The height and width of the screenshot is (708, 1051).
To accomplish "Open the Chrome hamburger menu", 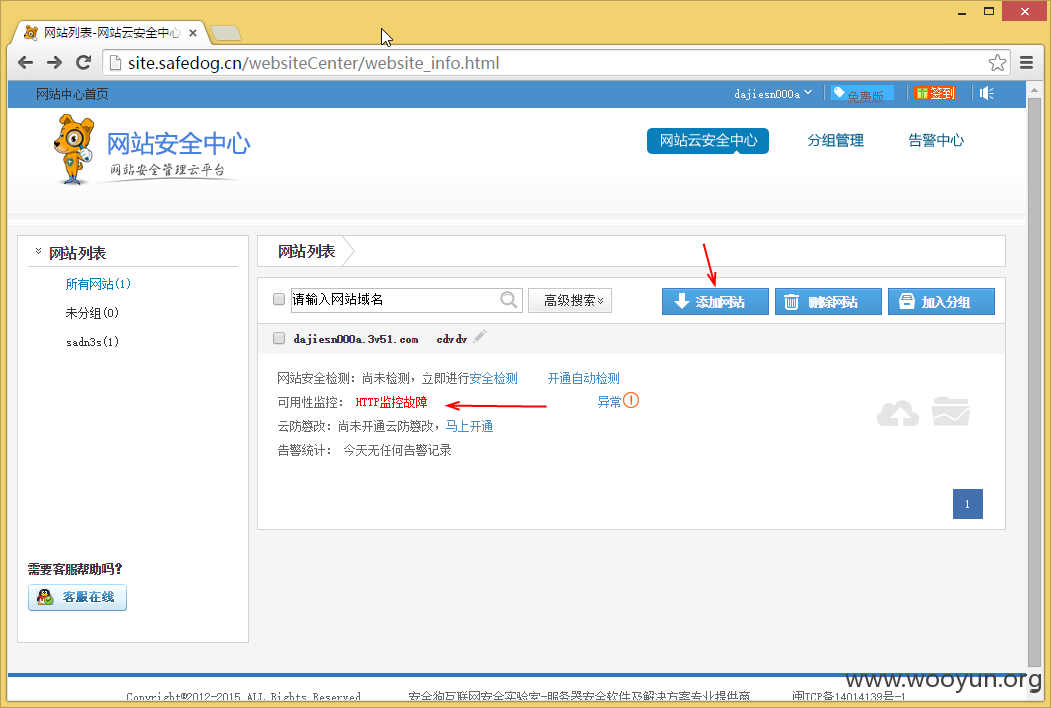I will click(1026, 63).
